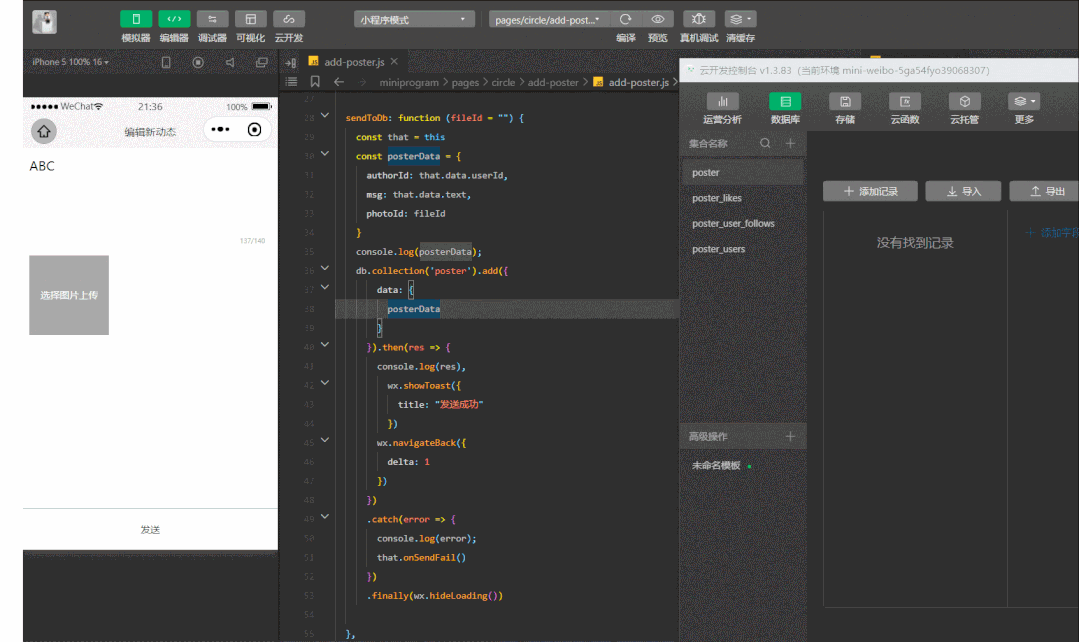Click the editor back navigation arrow

339,82
